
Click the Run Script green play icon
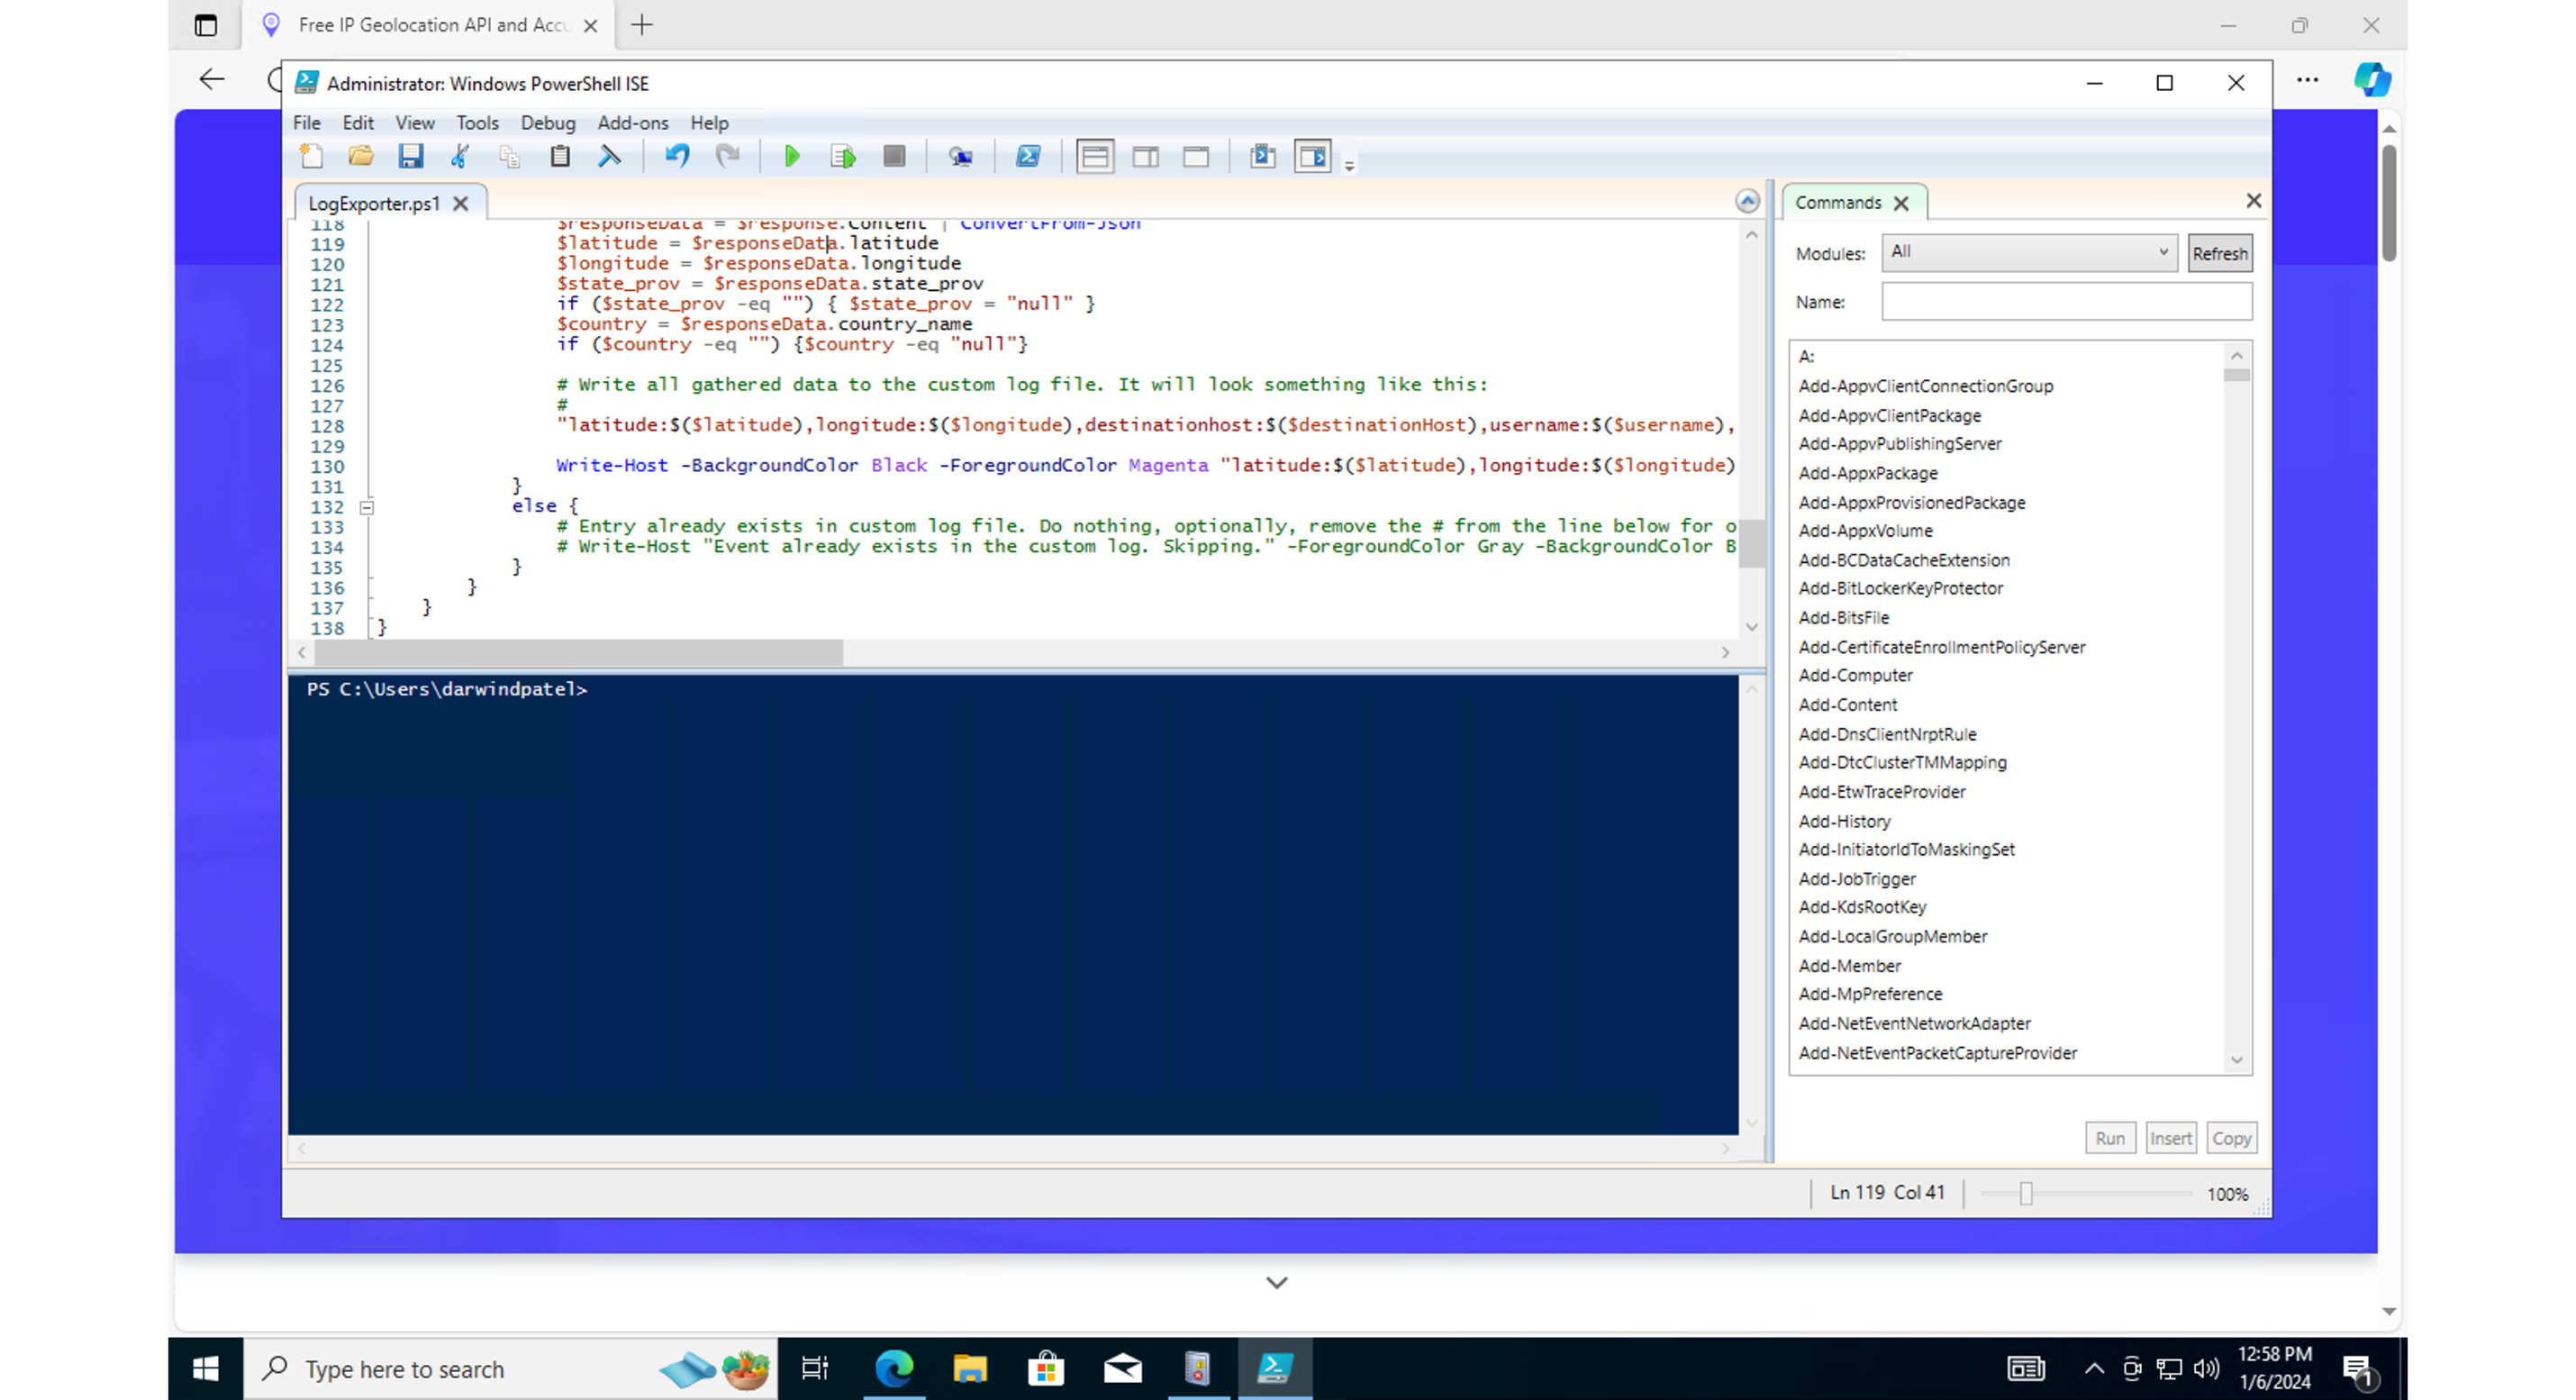791,156
